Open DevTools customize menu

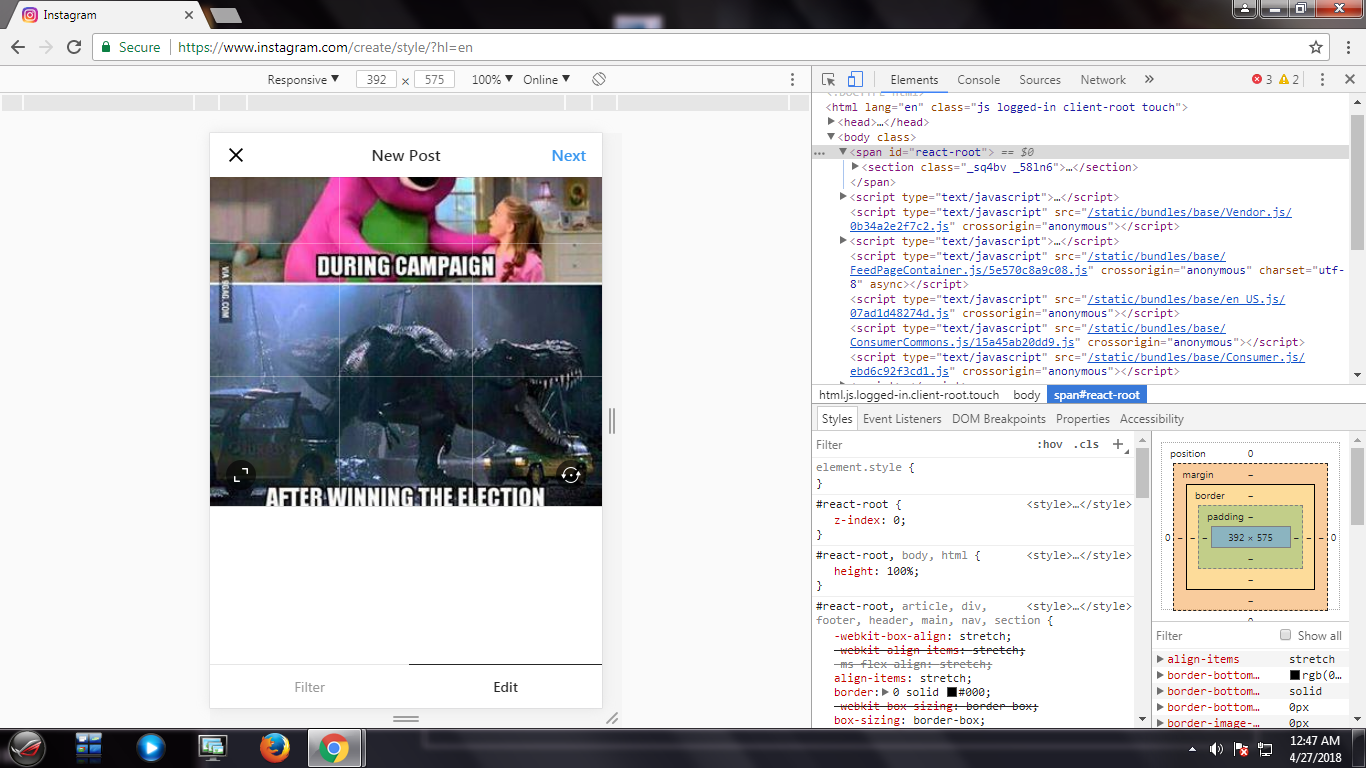pyautogui.click(x=1322, y=80)
